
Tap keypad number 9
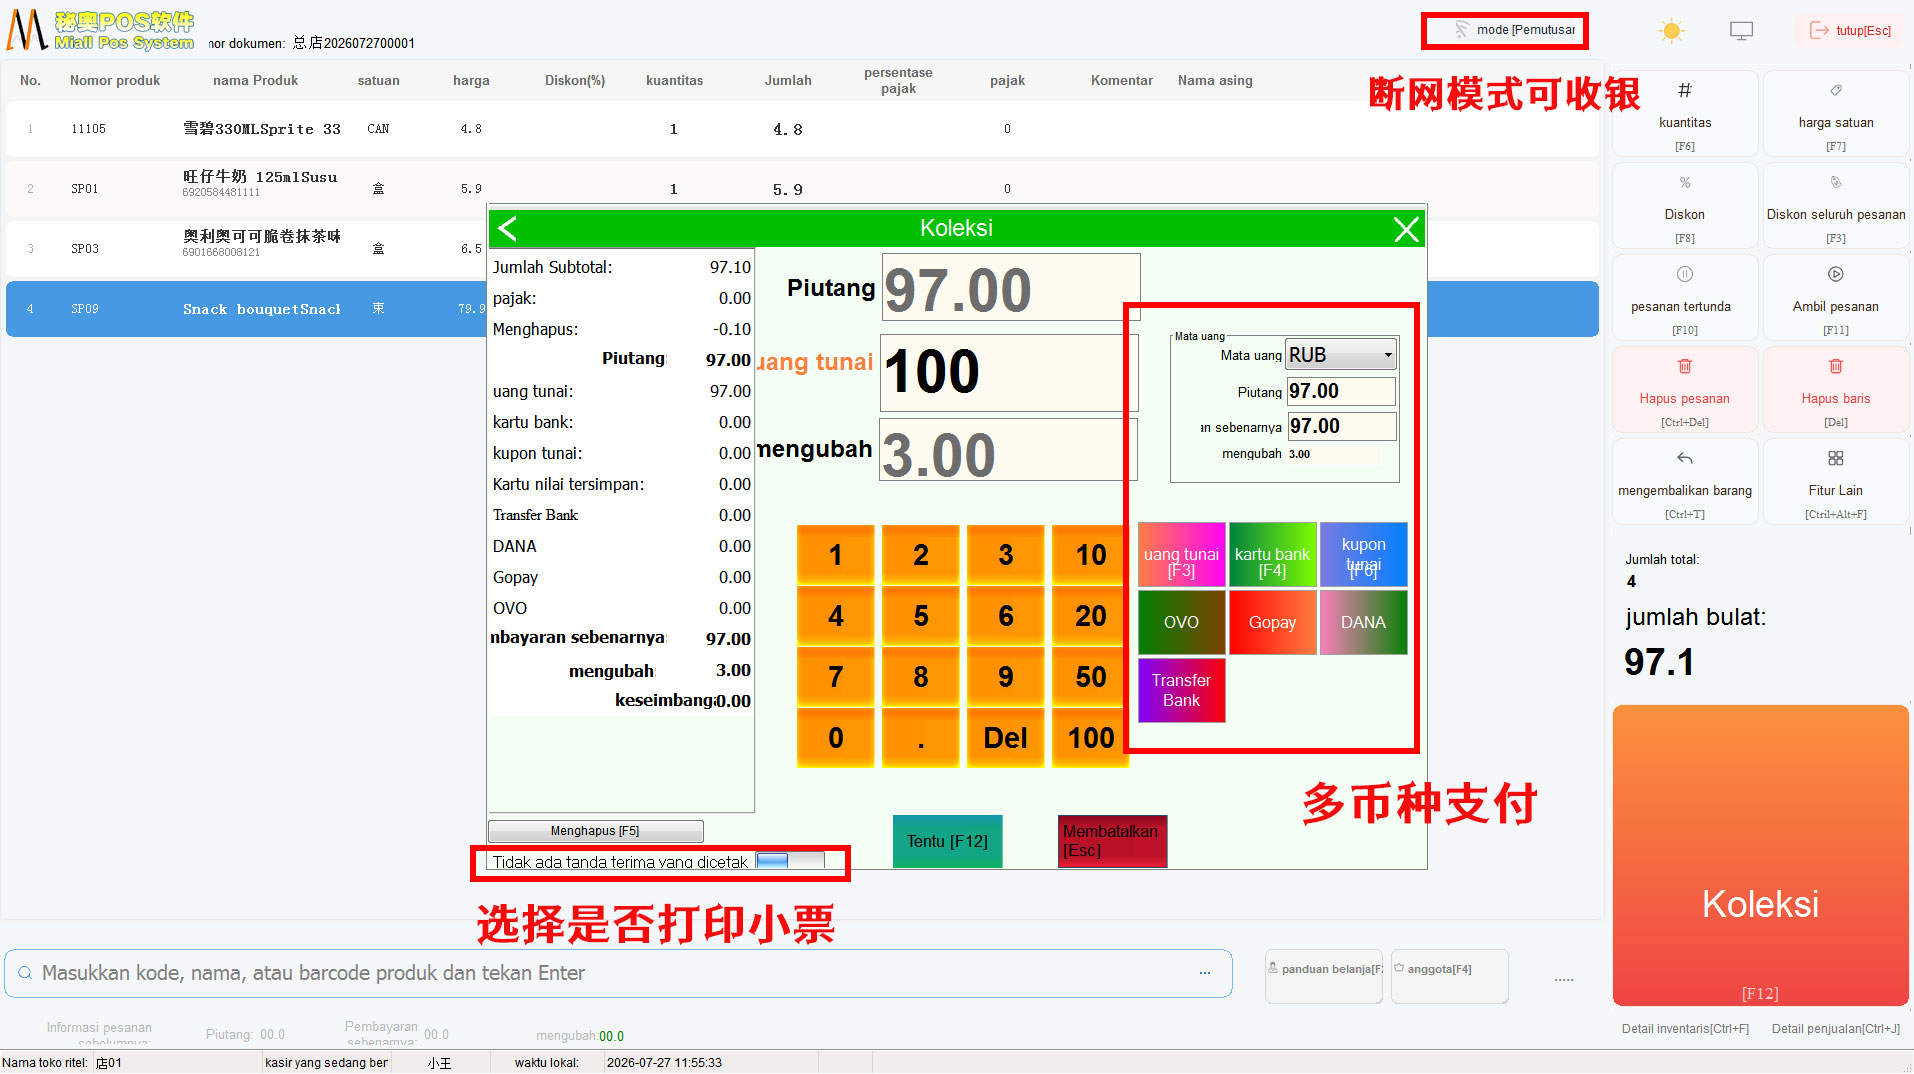(1006, 677)
